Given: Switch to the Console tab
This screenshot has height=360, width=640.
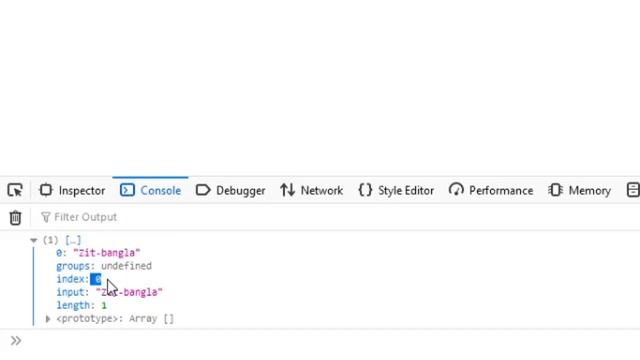Looking at the screenshot, I should point(150,190).
